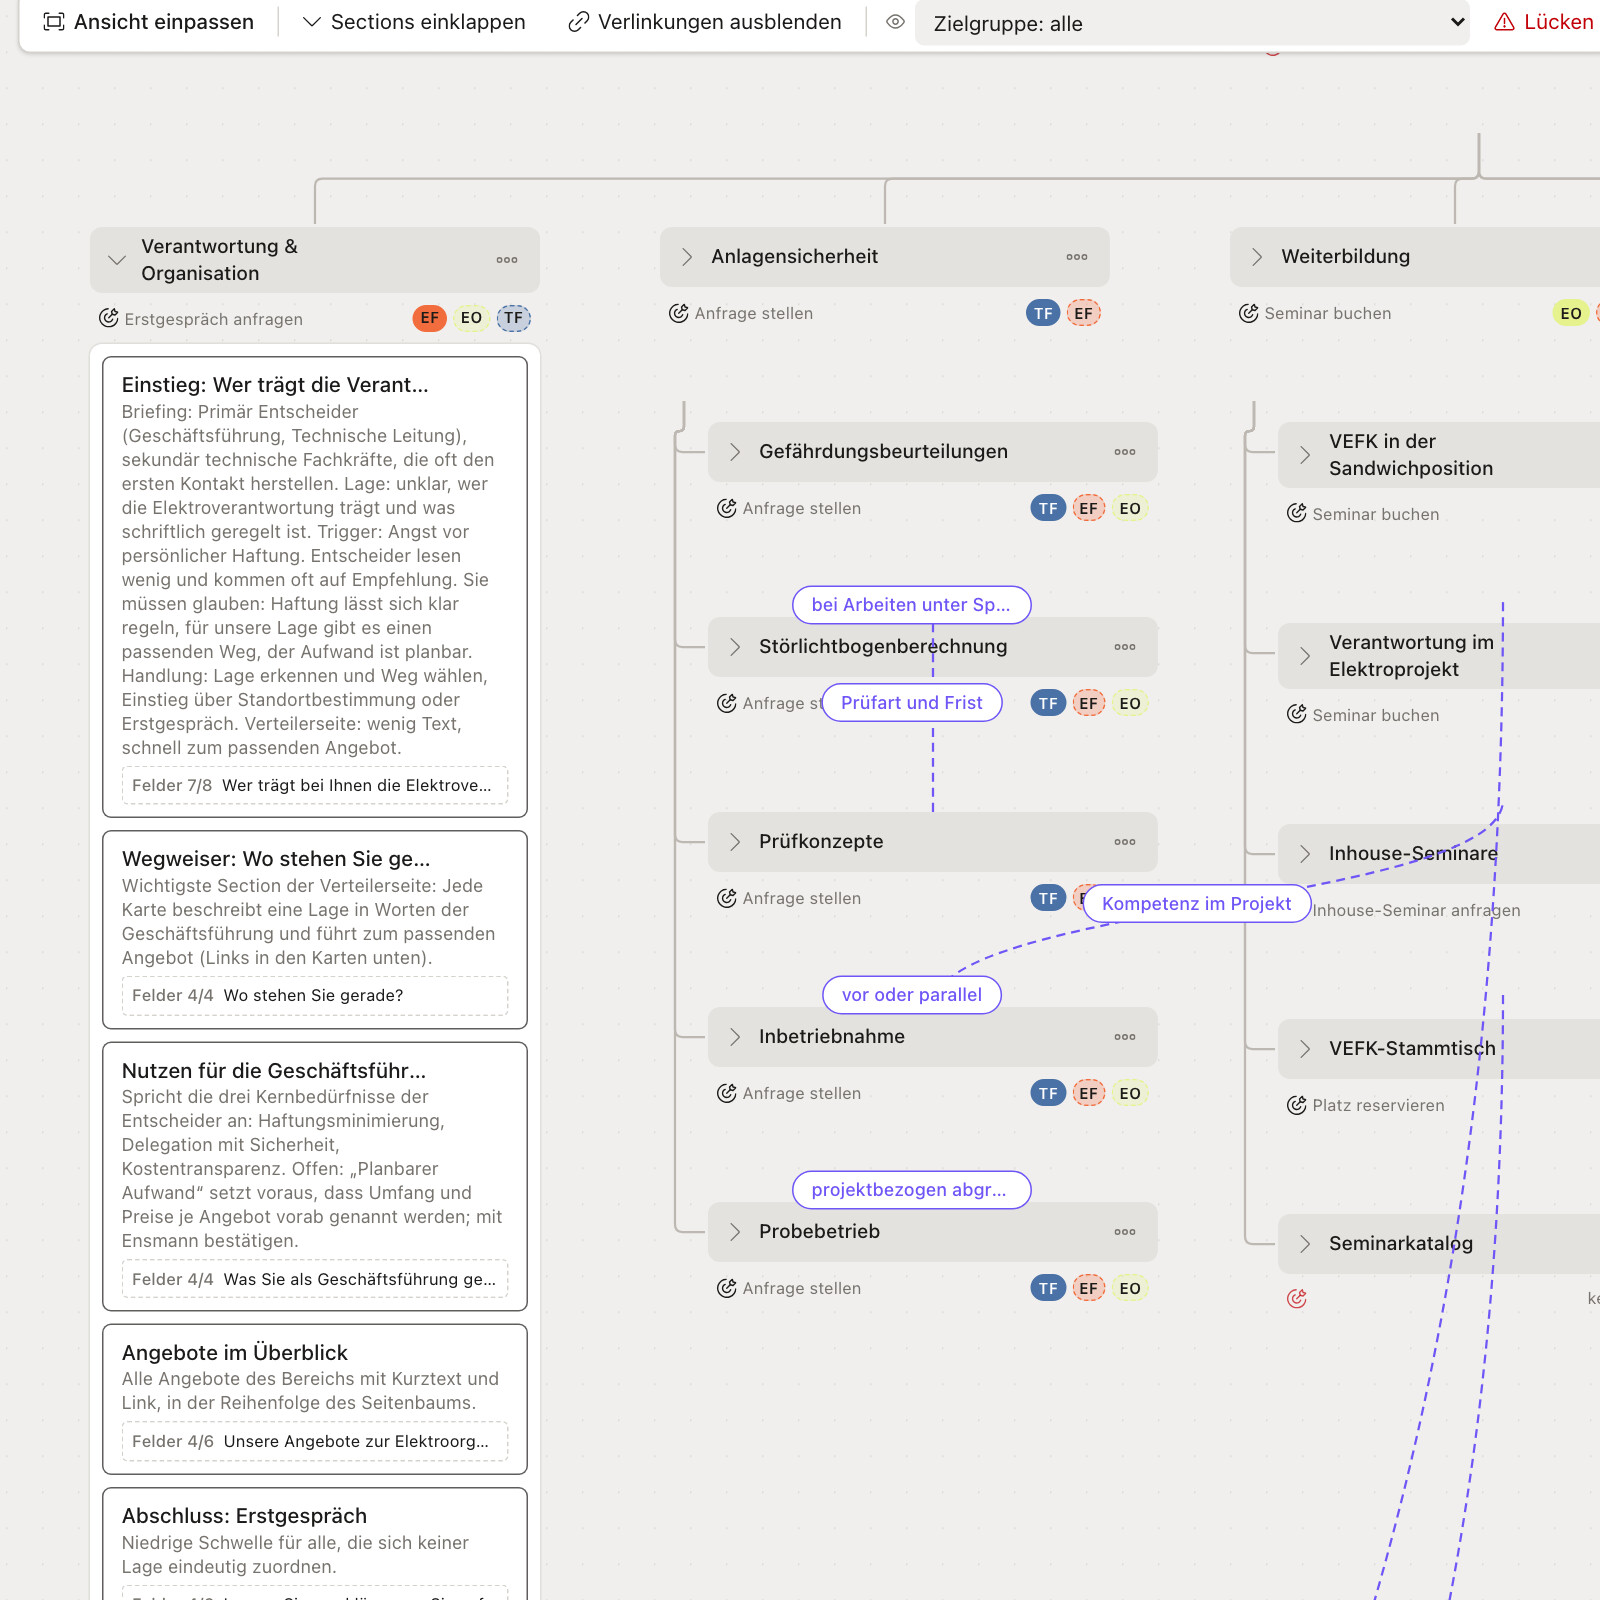This screenshot has width=1600, height=1600.
Task: Select the 'projektbezogen abgr...' link label
Action: click(x=911, y=1190)
